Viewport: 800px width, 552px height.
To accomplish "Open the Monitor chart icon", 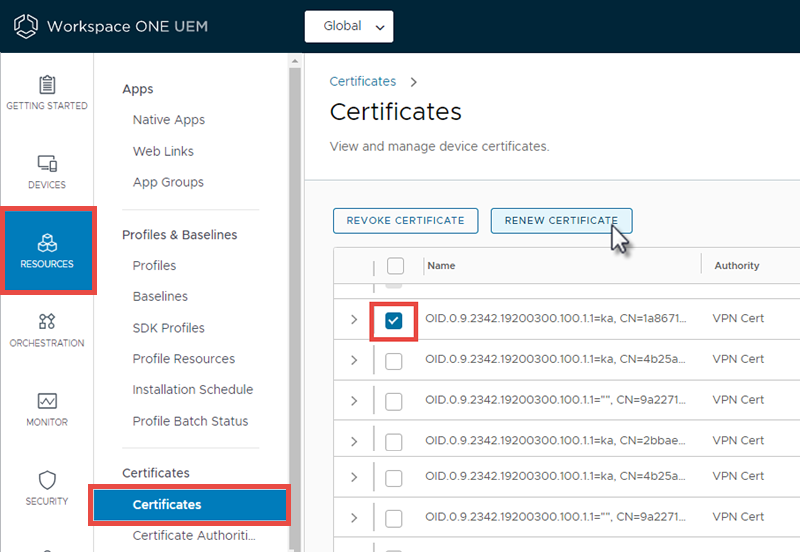I will point(47,400).
